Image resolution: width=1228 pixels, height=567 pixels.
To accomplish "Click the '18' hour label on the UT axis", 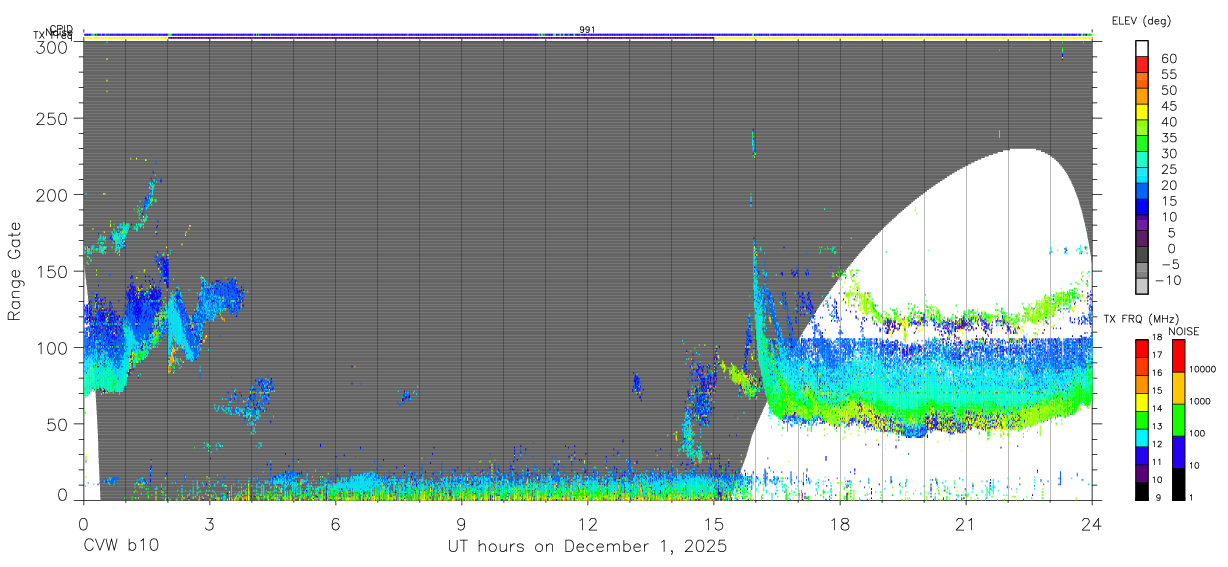I will 839,523.
